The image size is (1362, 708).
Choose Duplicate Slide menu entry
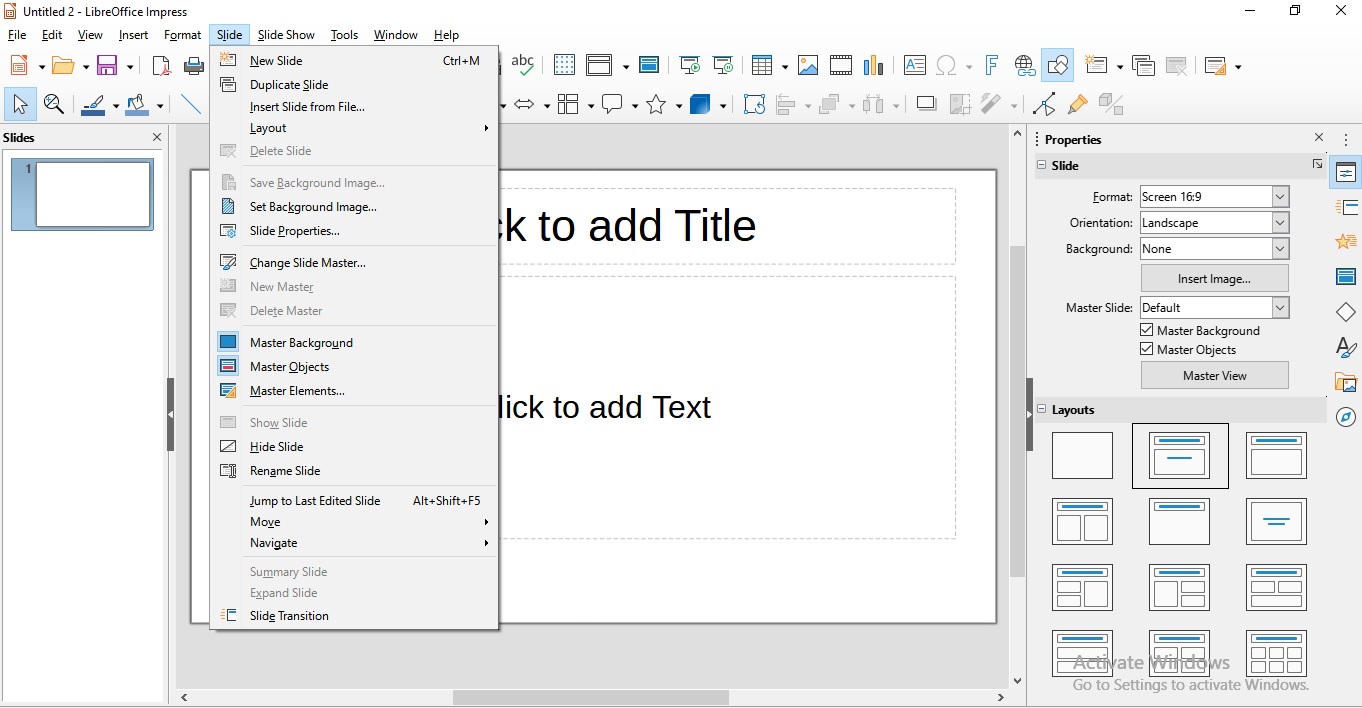pyautogui.click(x=354, y=85)
